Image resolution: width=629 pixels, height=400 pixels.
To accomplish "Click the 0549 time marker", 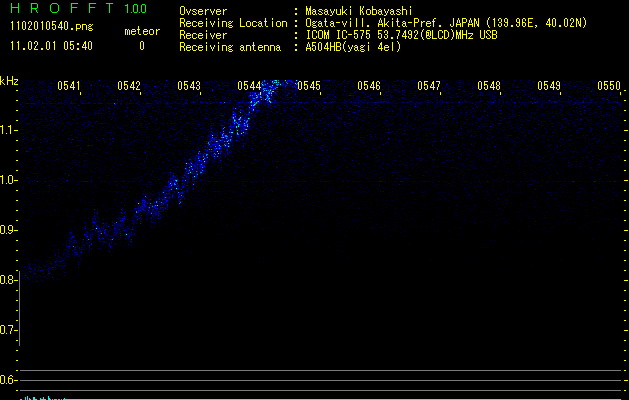I will pyautogui.click(x=549, y=86).
